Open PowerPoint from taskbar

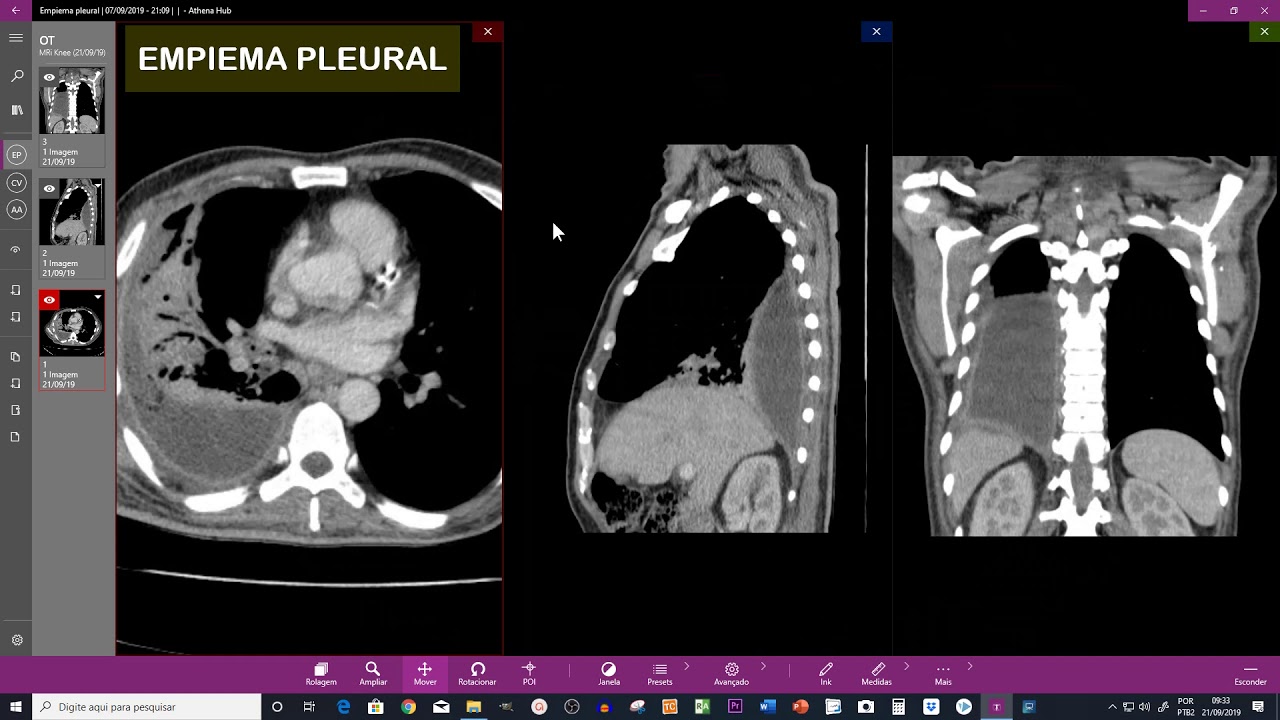coord(800,707)
